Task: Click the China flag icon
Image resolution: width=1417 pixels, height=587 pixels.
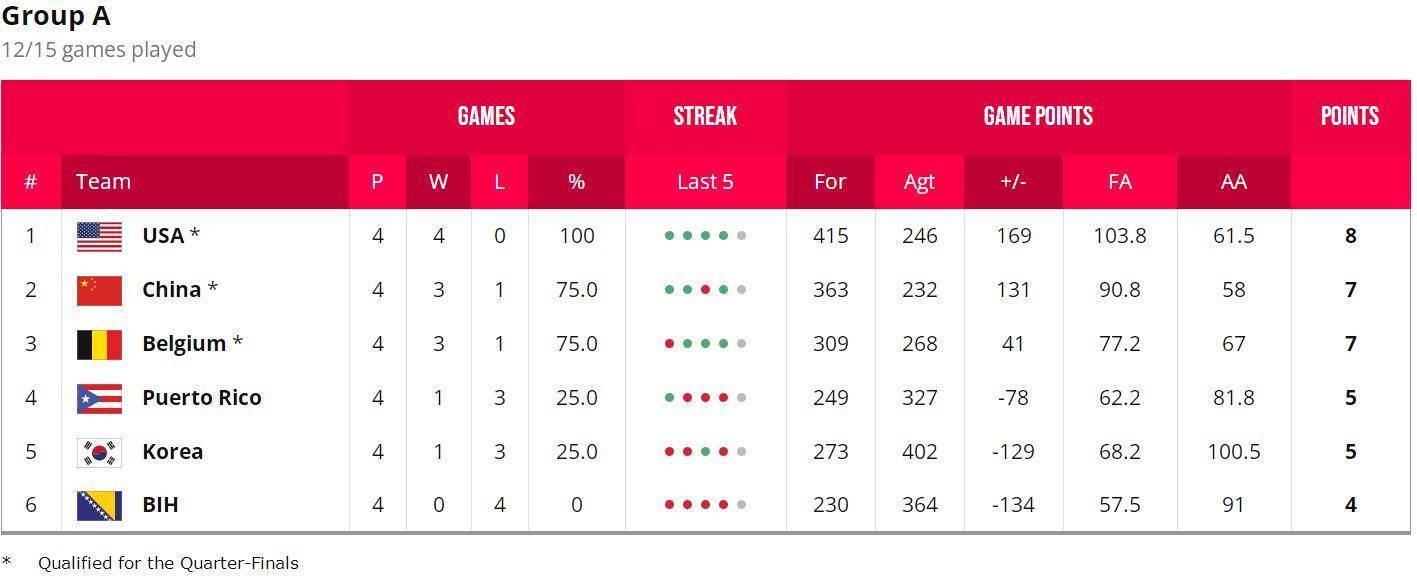Action: 99,291
